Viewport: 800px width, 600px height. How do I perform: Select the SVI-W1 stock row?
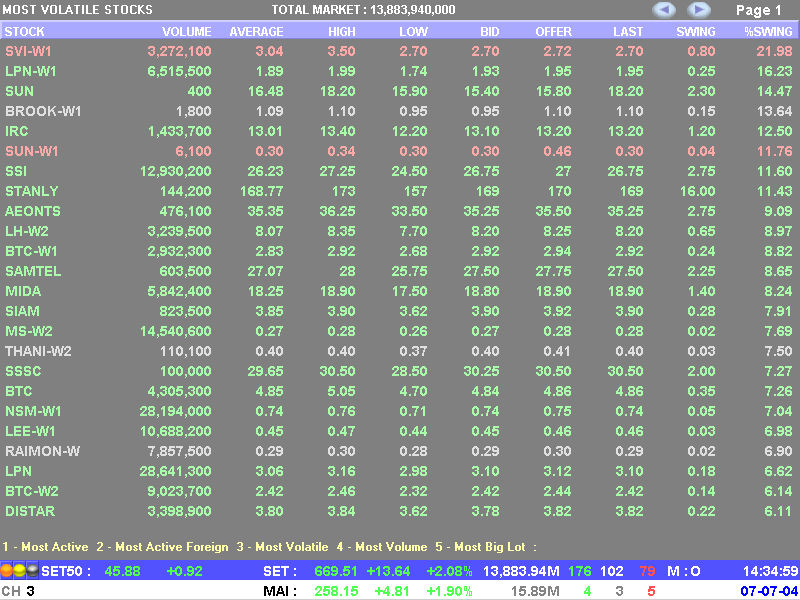[x=400, y=52]
